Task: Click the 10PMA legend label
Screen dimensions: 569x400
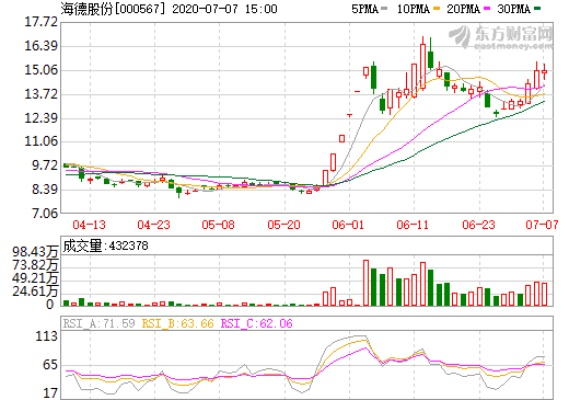Action: (413, 8)
